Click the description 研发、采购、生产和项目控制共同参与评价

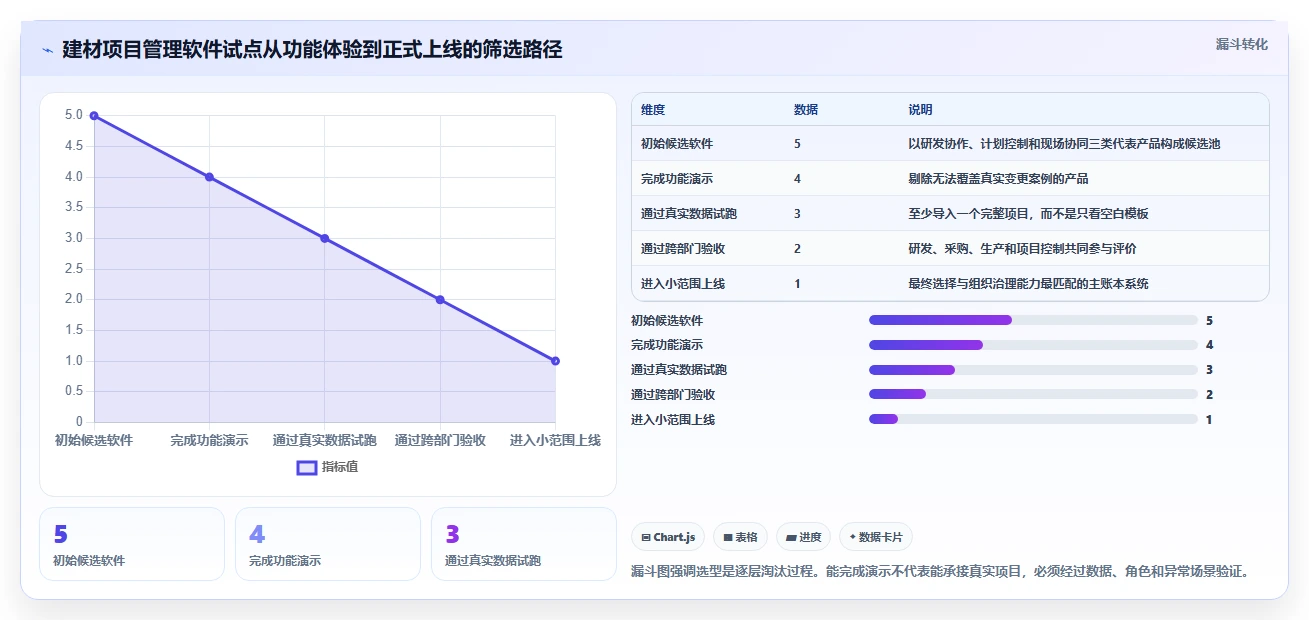tap(1022, 249)
